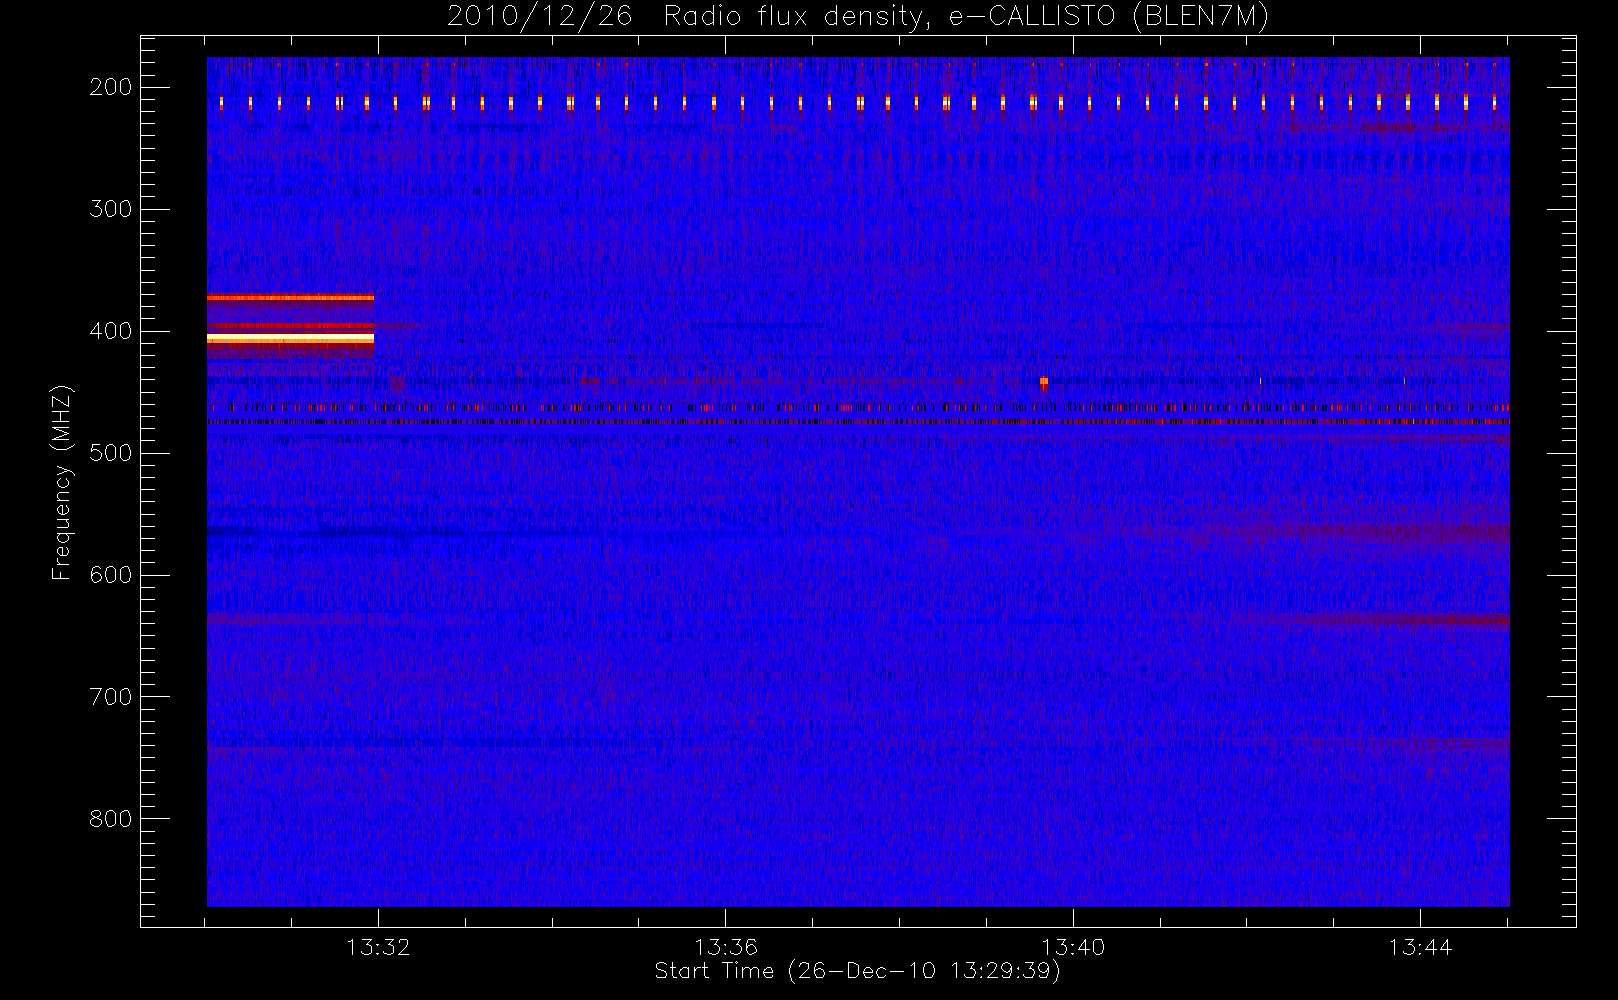Click the 500 frequency tick label
Screen dimensions: 1618x1000
click(x=111, y=453)
